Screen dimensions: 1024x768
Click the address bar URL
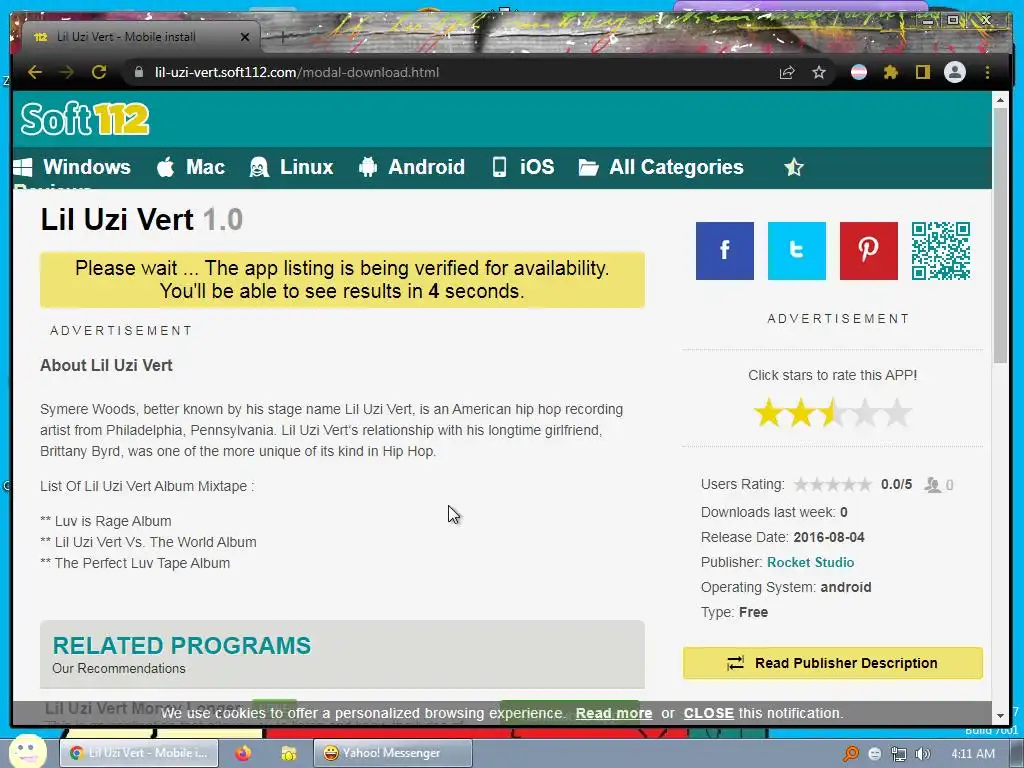[x=296, y=72]
